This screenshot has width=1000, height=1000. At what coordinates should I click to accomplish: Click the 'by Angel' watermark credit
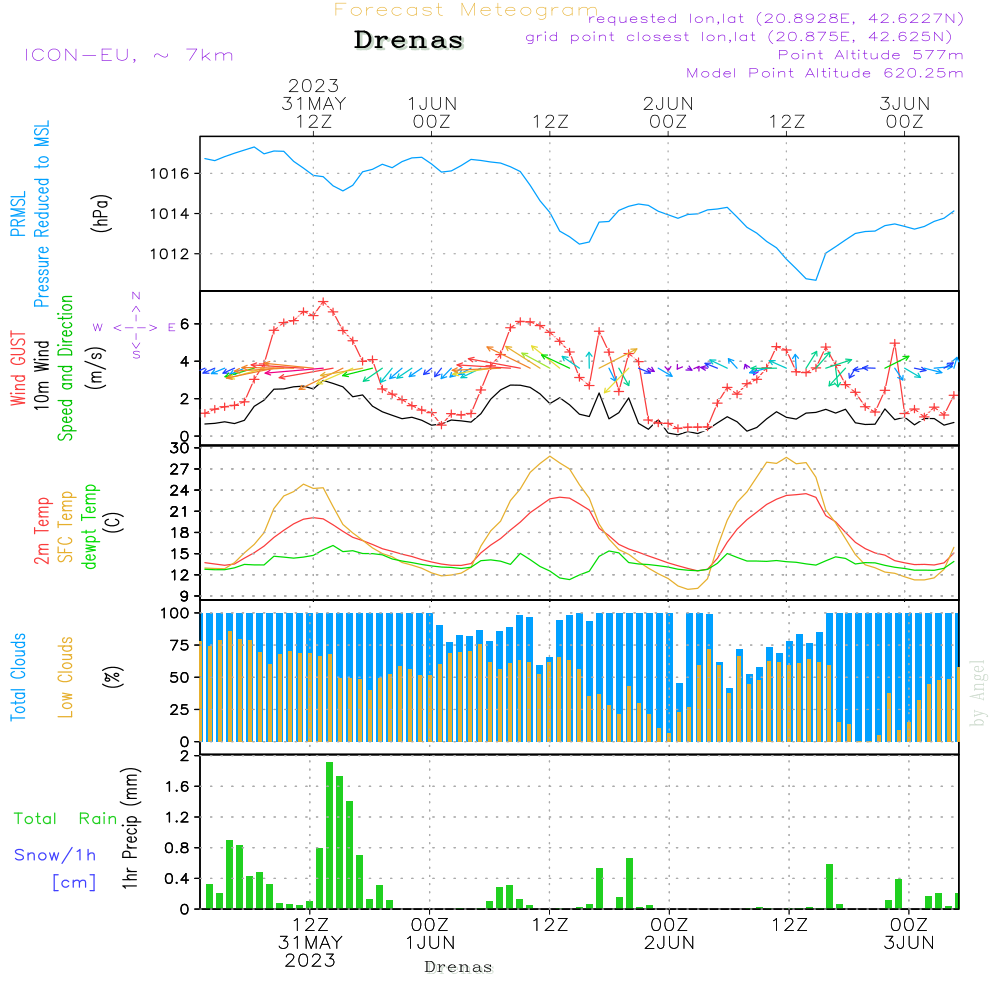pyautogui.click(x=978, y=693)
